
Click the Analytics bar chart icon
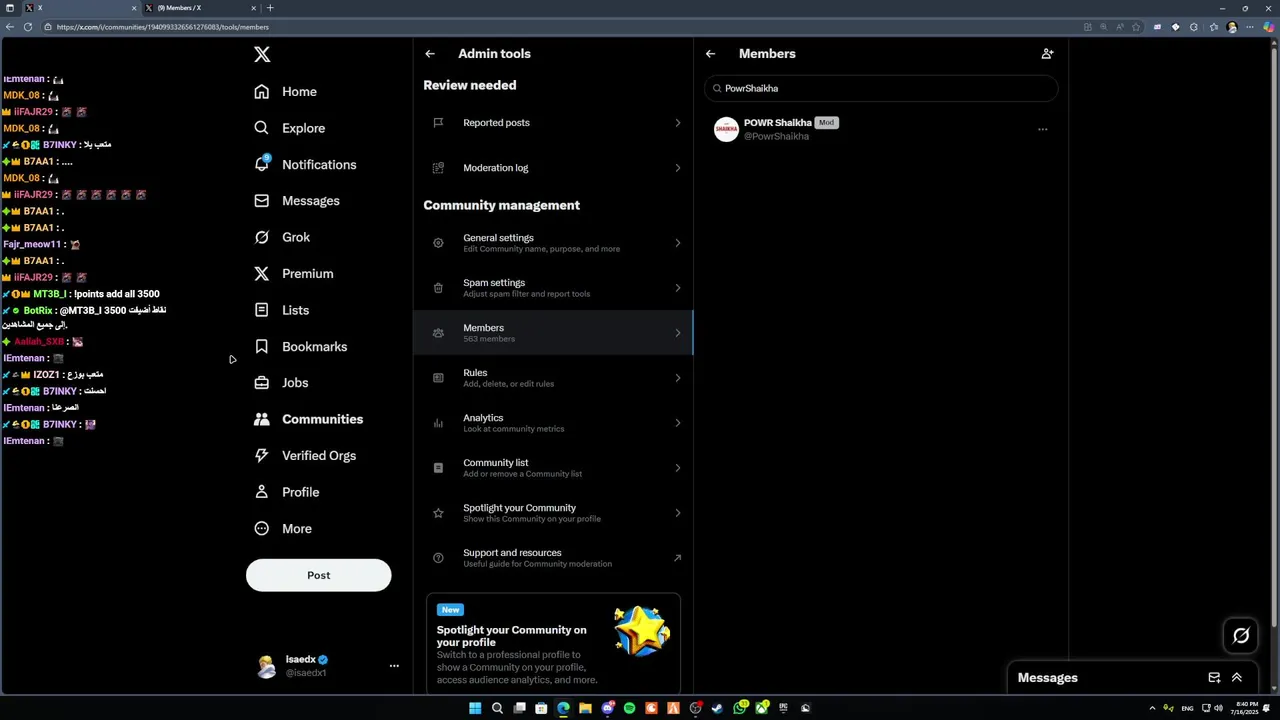[438, 423]
